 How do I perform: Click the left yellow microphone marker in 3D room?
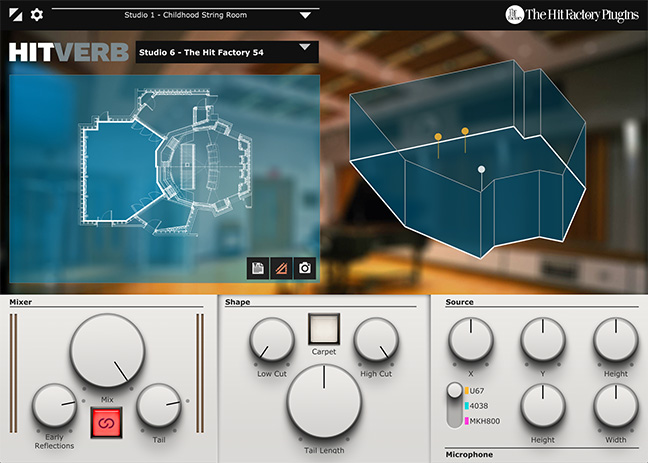[438, 137]
